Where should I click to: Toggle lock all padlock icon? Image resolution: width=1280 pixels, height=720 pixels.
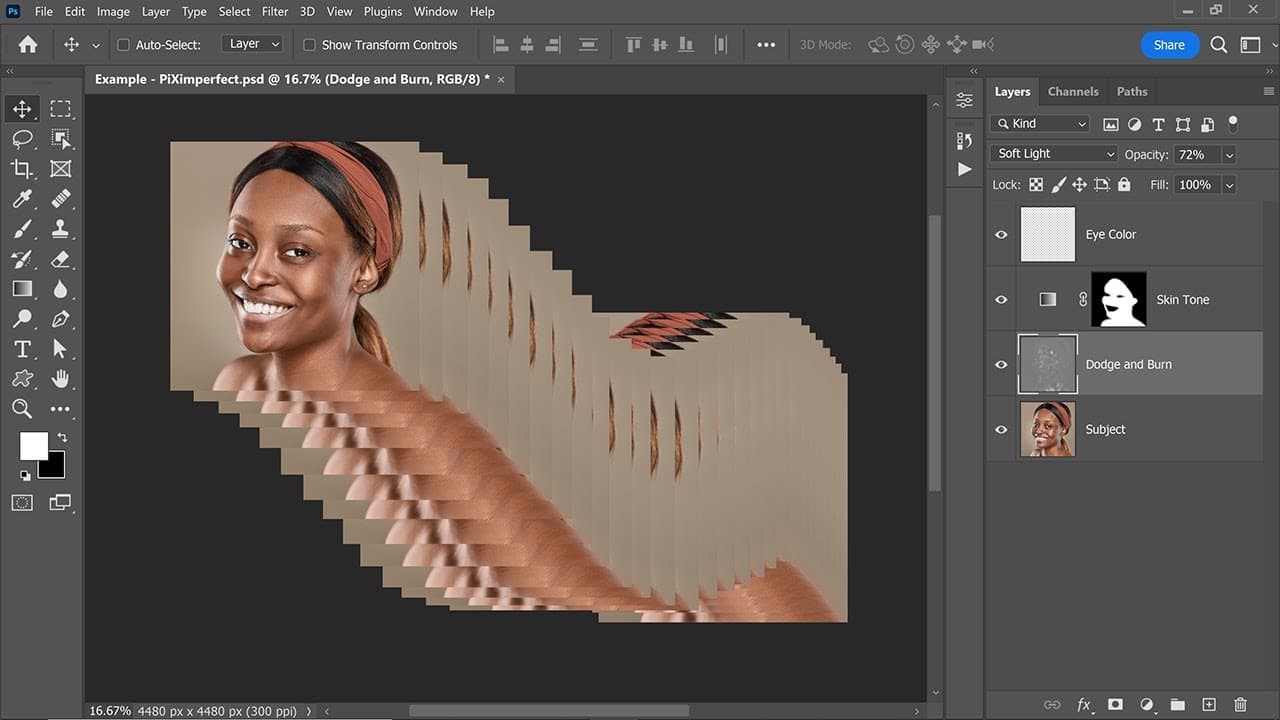1124,185
